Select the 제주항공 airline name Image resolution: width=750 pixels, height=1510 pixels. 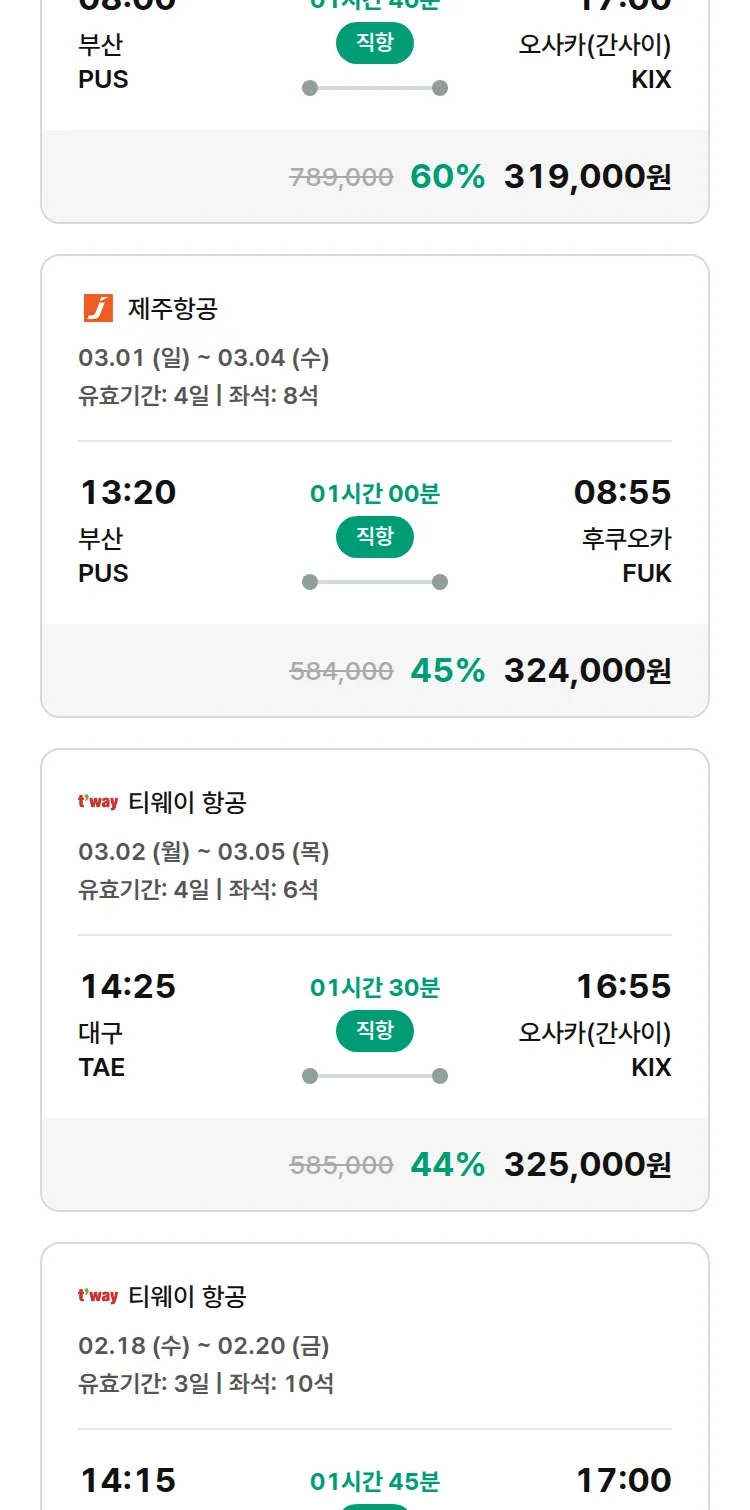[x=172, y=309]
